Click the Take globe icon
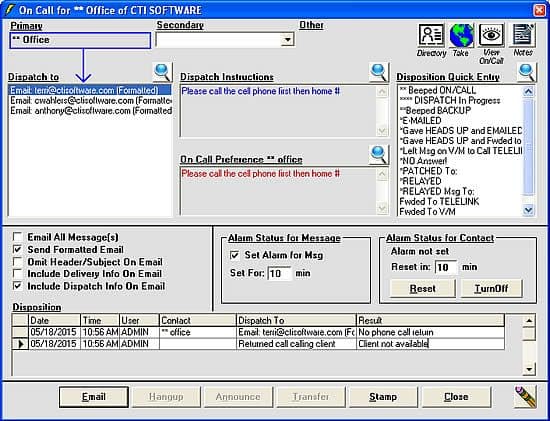Viewport: 550px width, 421px height. tap(461, 35)
